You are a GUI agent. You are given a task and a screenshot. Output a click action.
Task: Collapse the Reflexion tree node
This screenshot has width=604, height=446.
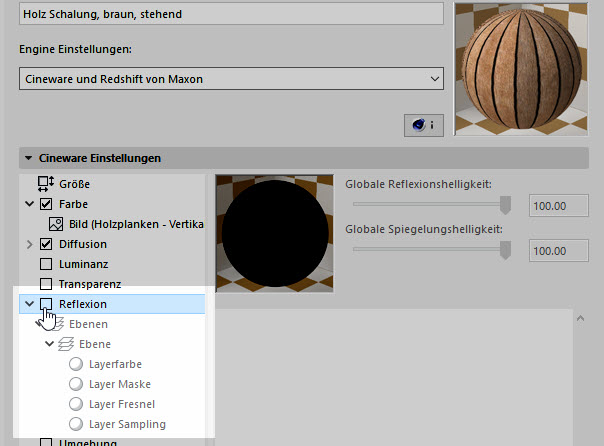pyautogui.click(x=29, y=304)
